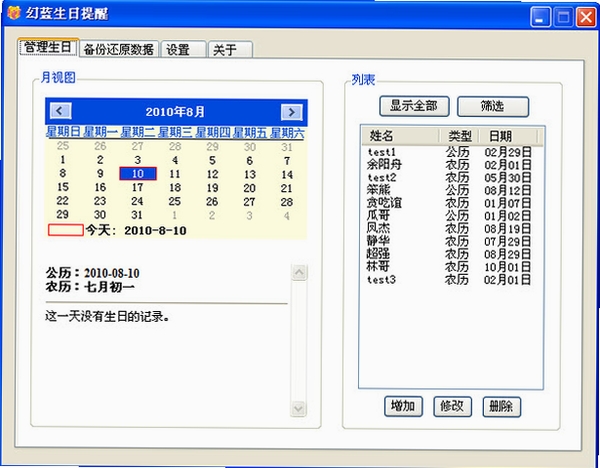Select 凤杰 row in list
The width and height of the screenshot is (600, 468).
coord(450,228)
